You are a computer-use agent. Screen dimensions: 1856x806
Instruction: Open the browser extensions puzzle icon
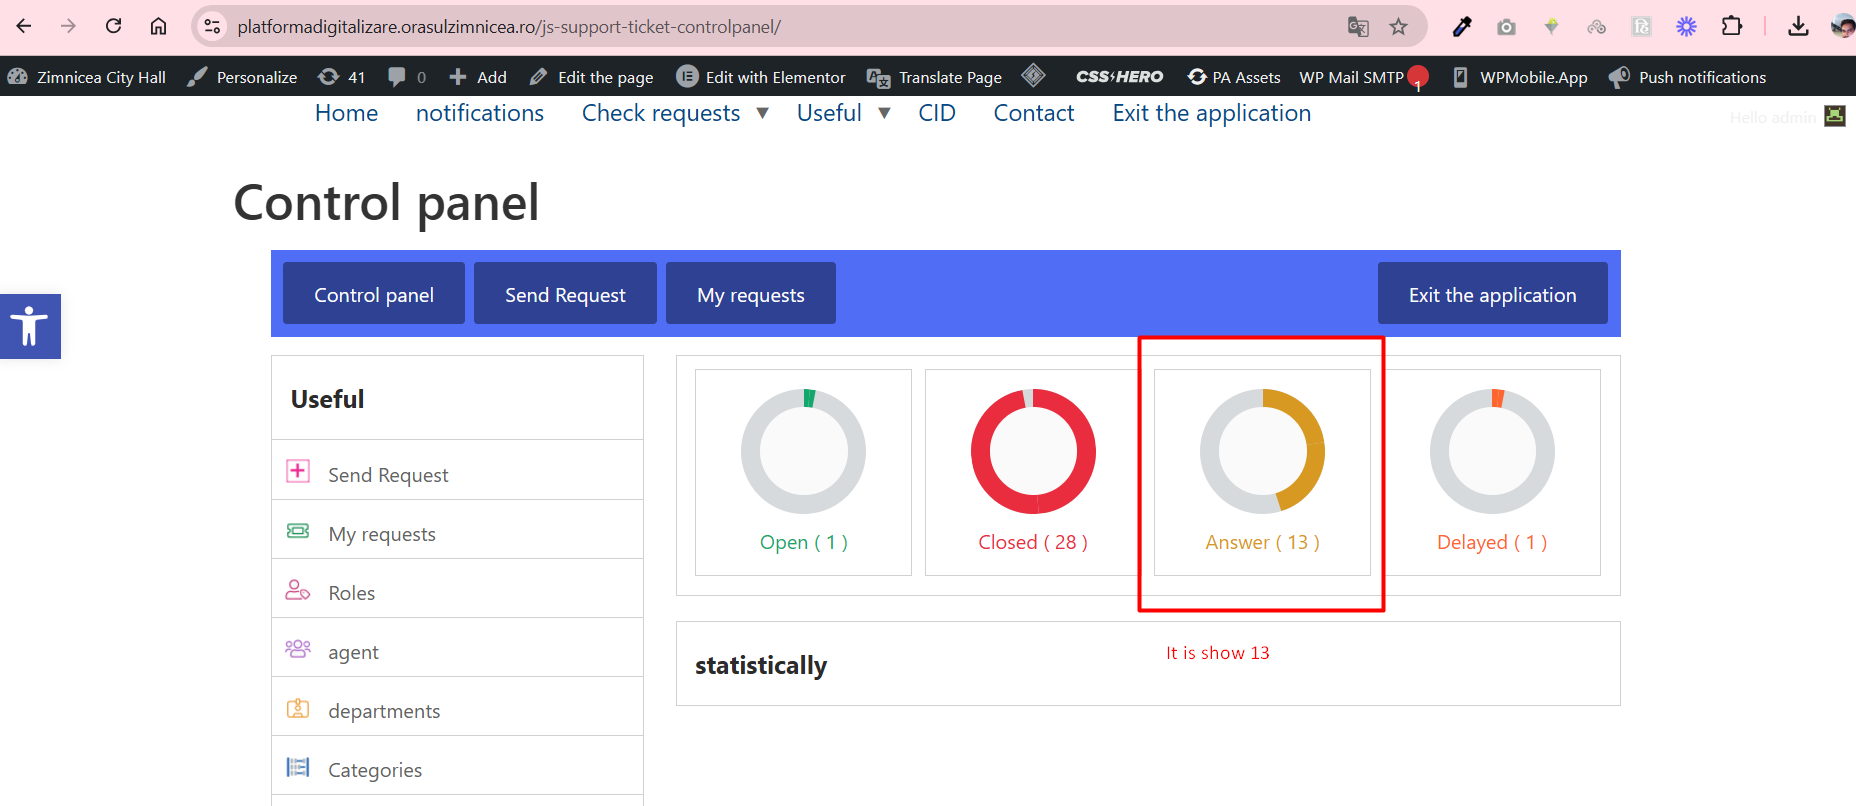pyautogui.click(x=1732, y=27)
